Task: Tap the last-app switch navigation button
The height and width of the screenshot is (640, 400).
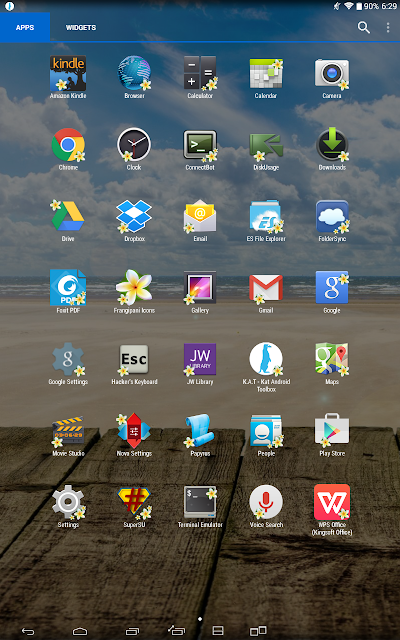Action: 176,631
